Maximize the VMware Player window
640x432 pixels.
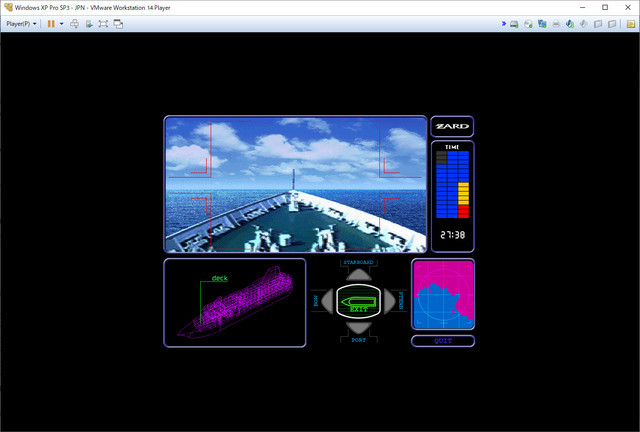point(605,7)
